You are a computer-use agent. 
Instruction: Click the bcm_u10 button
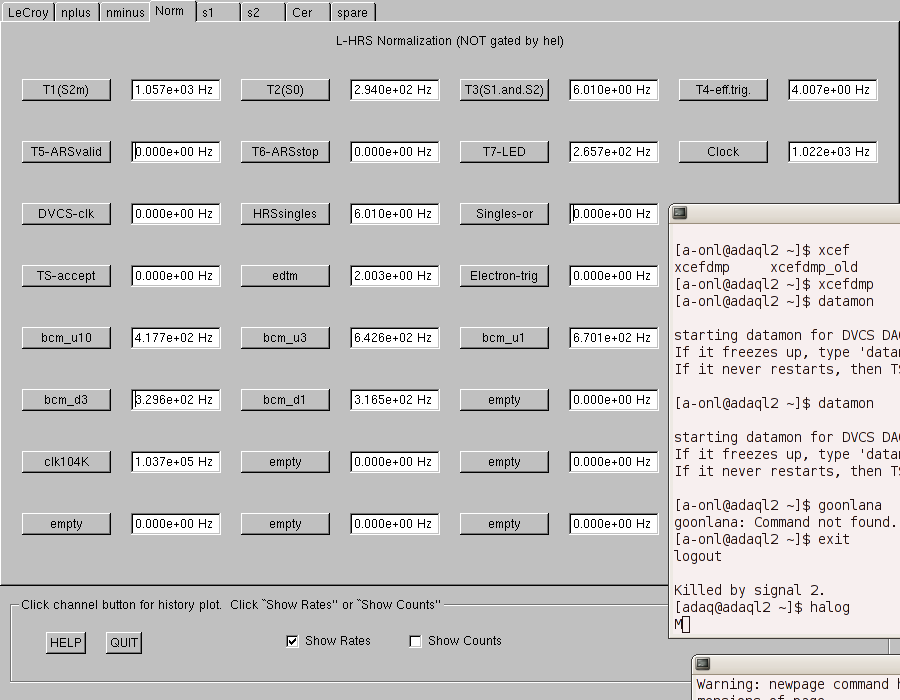click(66, 338)
